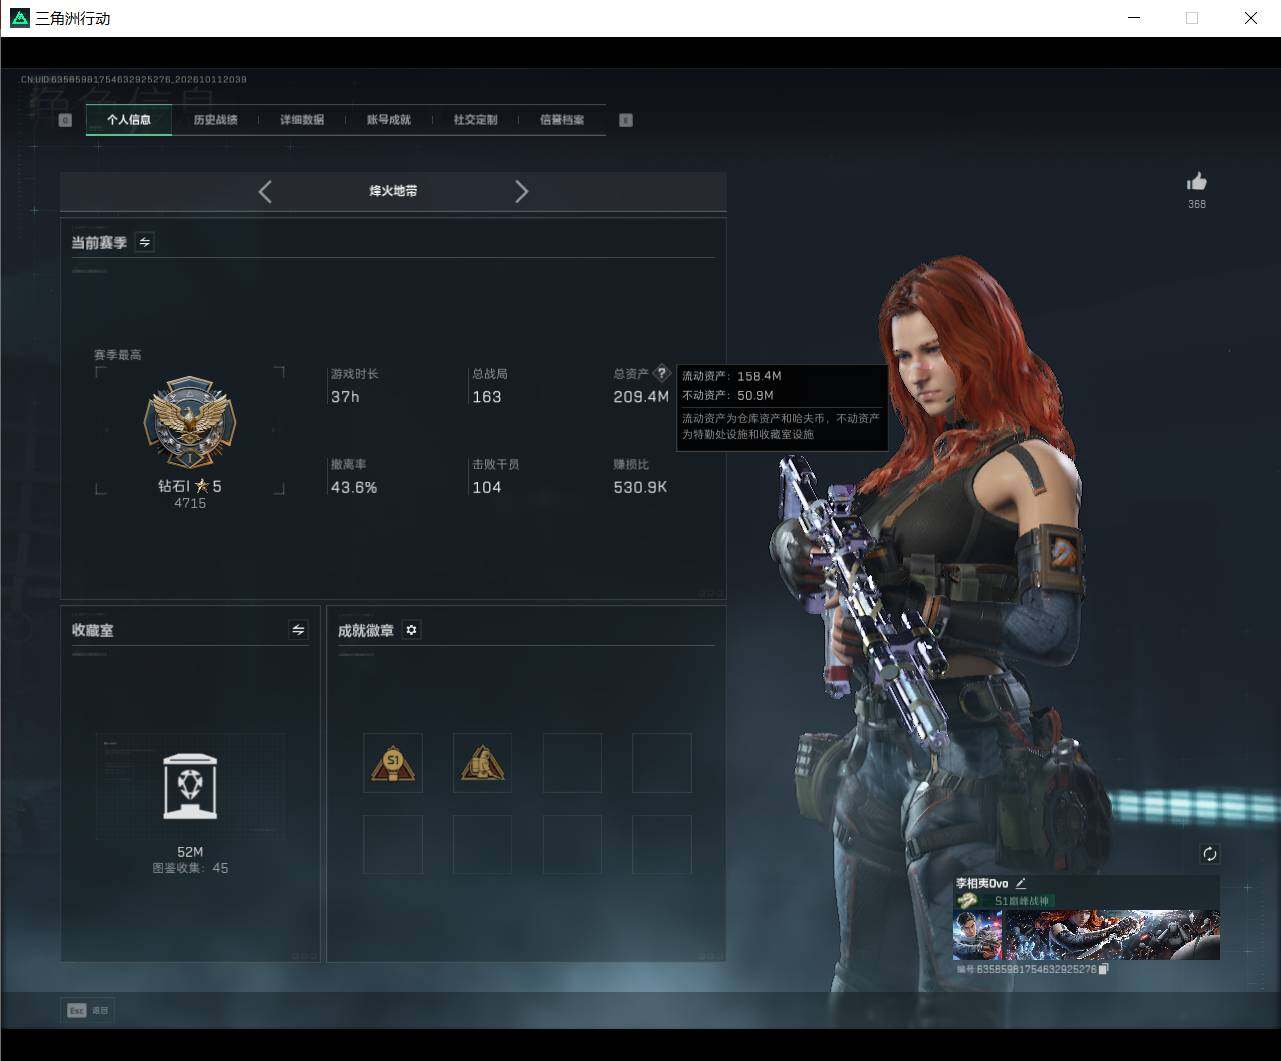Go to next mode with right chevron
The height and width of the screenshot is (1061, 1281).
(521, 192)
